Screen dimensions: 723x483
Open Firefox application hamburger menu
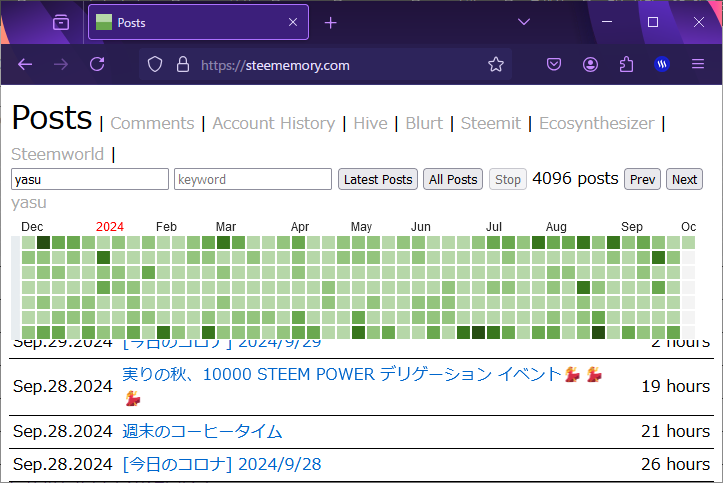698,65
